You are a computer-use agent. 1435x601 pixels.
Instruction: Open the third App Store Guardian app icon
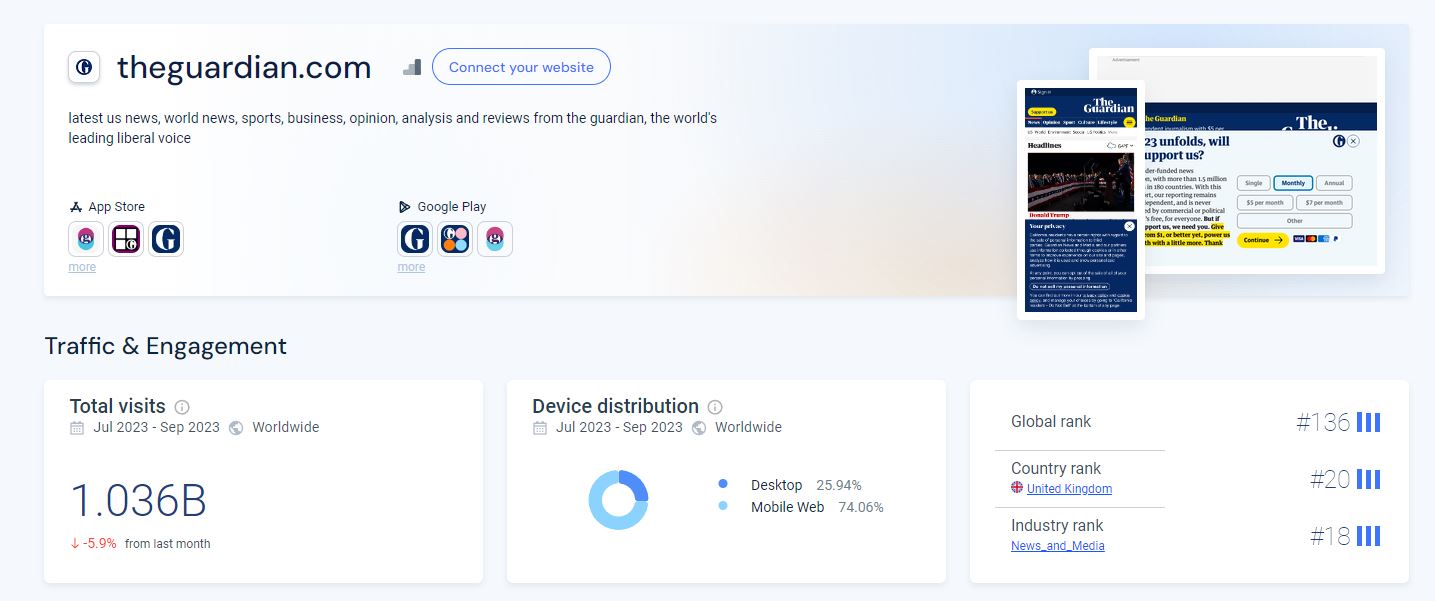[x=166, y=239]
